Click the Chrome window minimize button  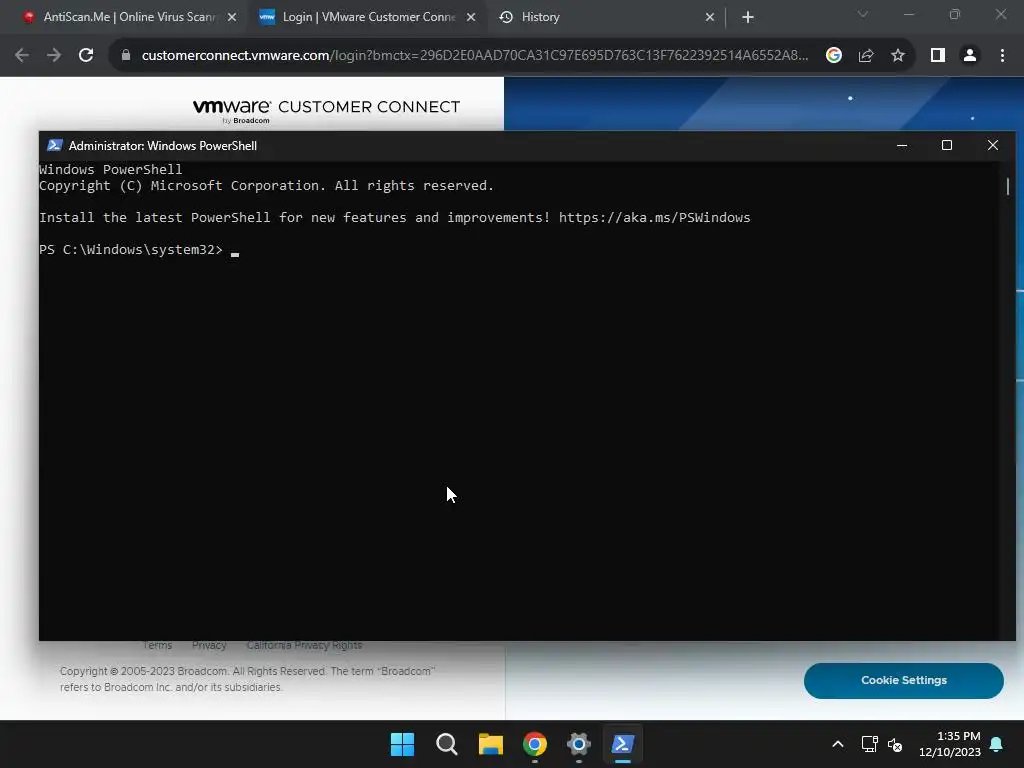point(909,14)
